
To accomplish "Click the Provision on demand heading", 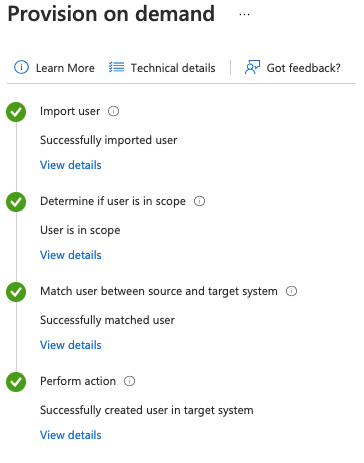I will pos(111,14).
